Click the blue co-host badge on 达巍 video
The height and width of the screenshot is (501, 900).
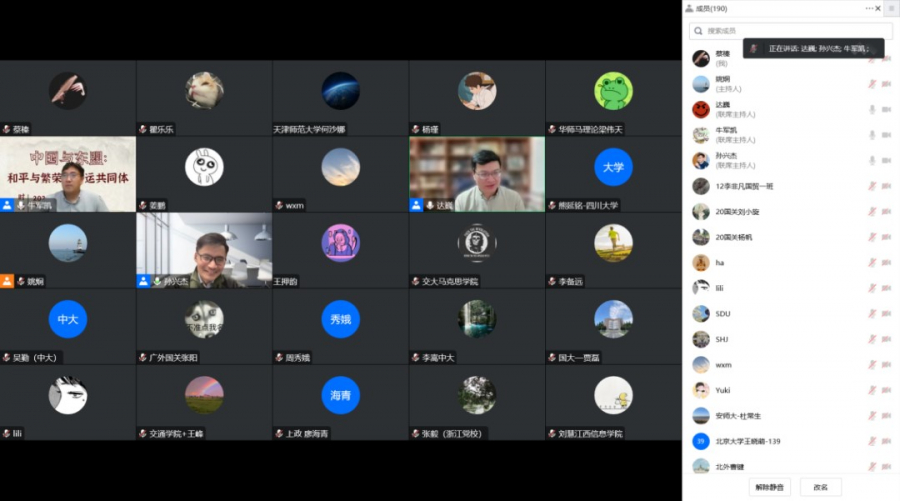[x=416, y=205]
